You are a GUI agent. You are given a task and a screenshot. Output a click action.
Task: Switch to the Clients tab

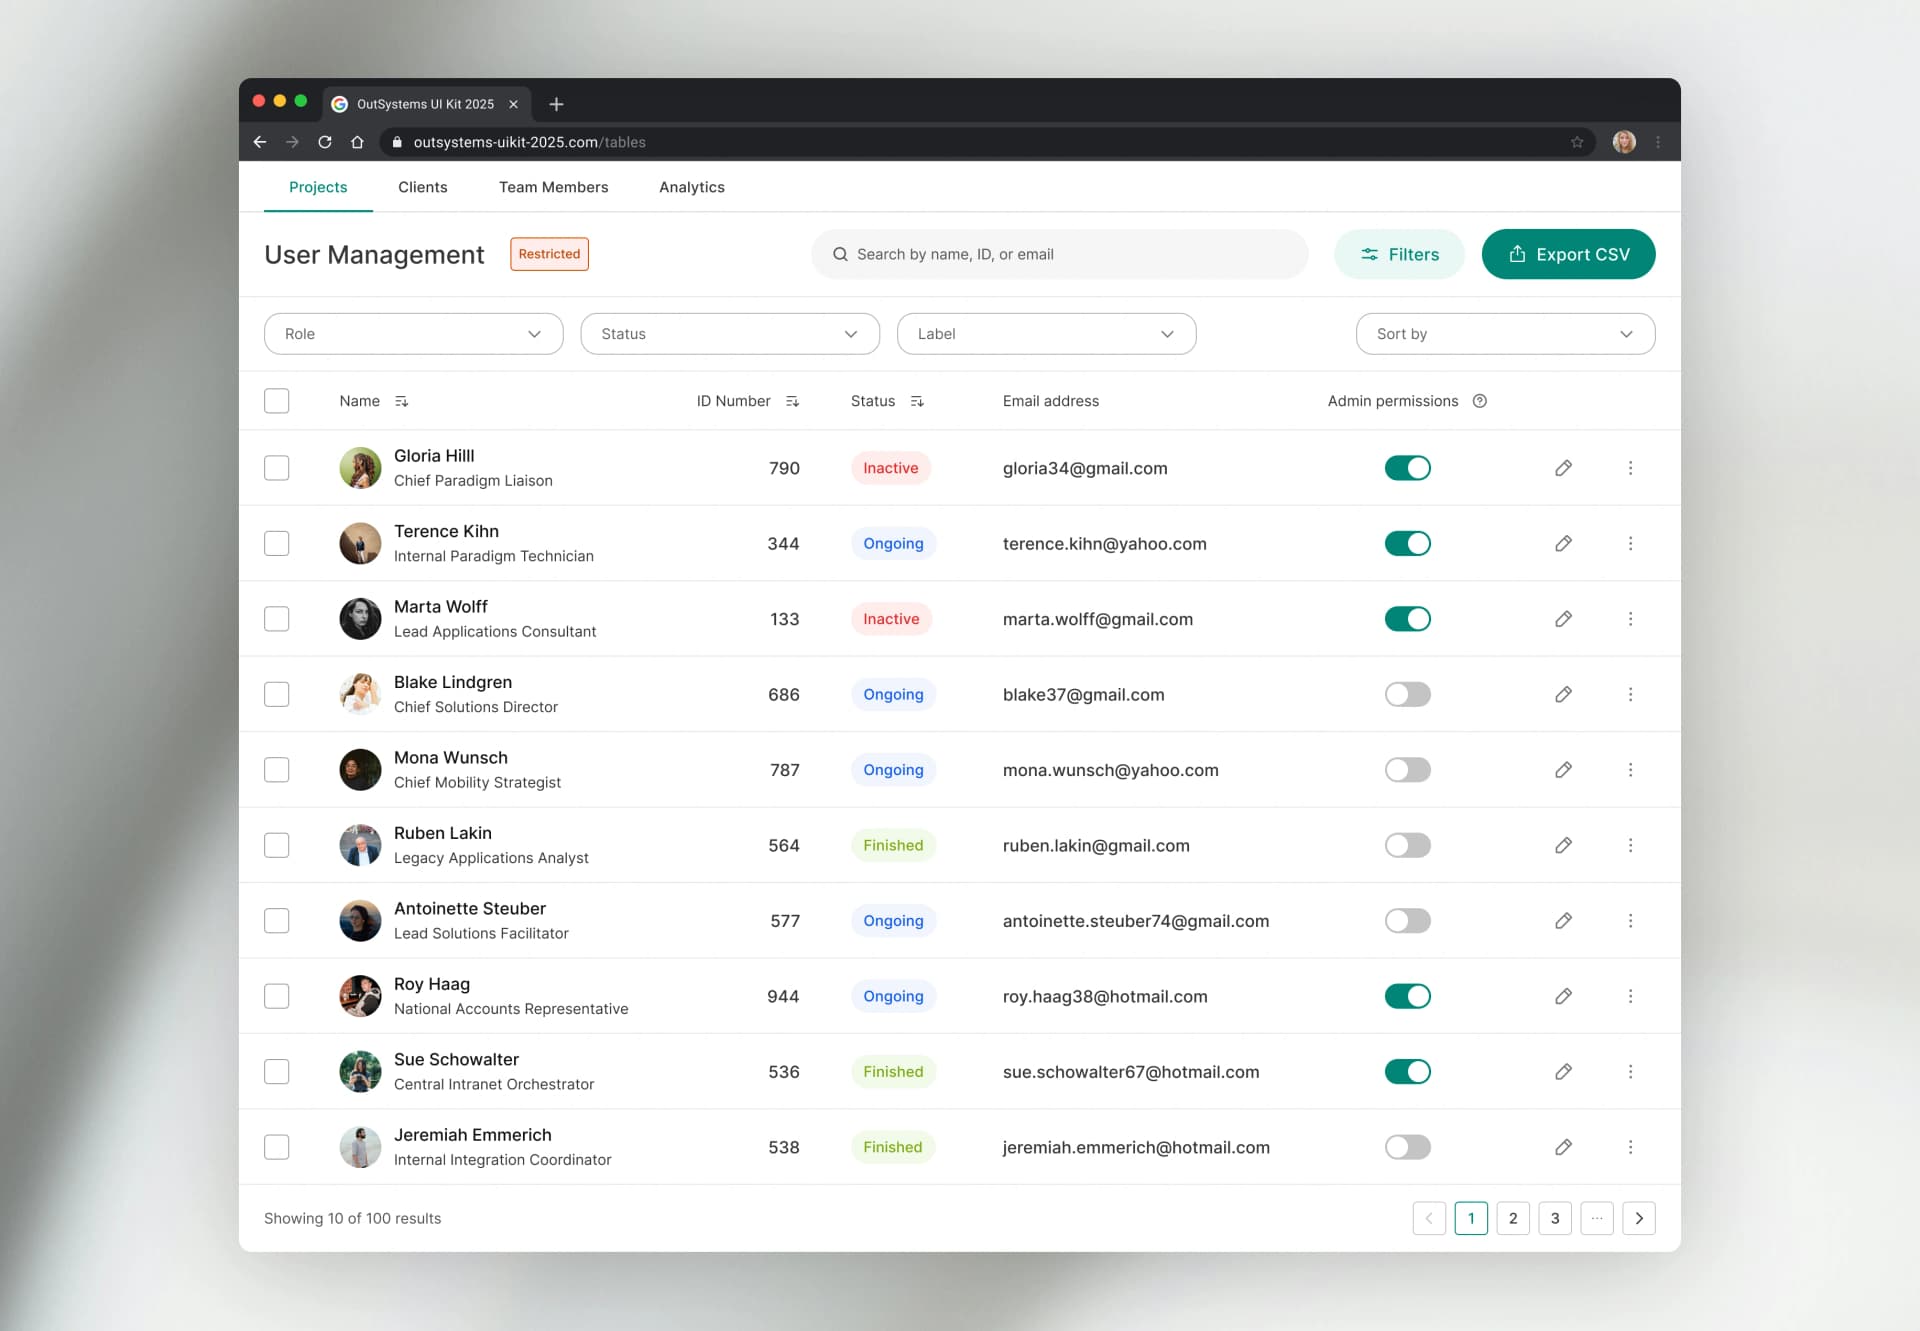pyautogui.click(x=423, y=187)
